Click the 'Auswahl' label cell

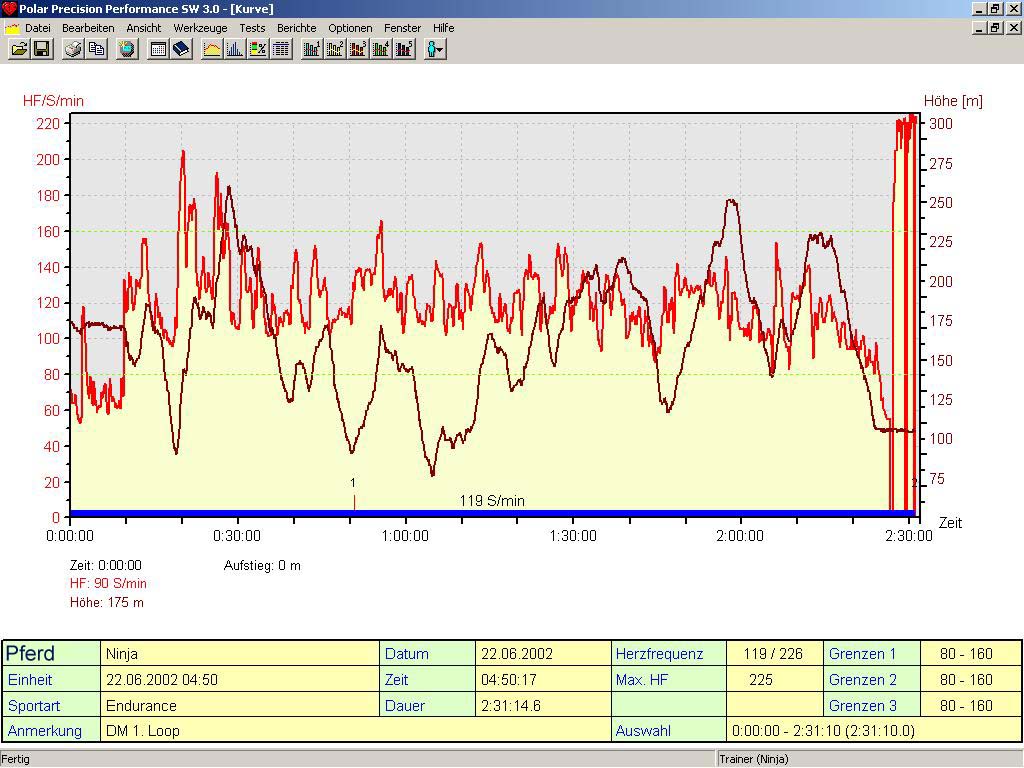coord(669,730)
